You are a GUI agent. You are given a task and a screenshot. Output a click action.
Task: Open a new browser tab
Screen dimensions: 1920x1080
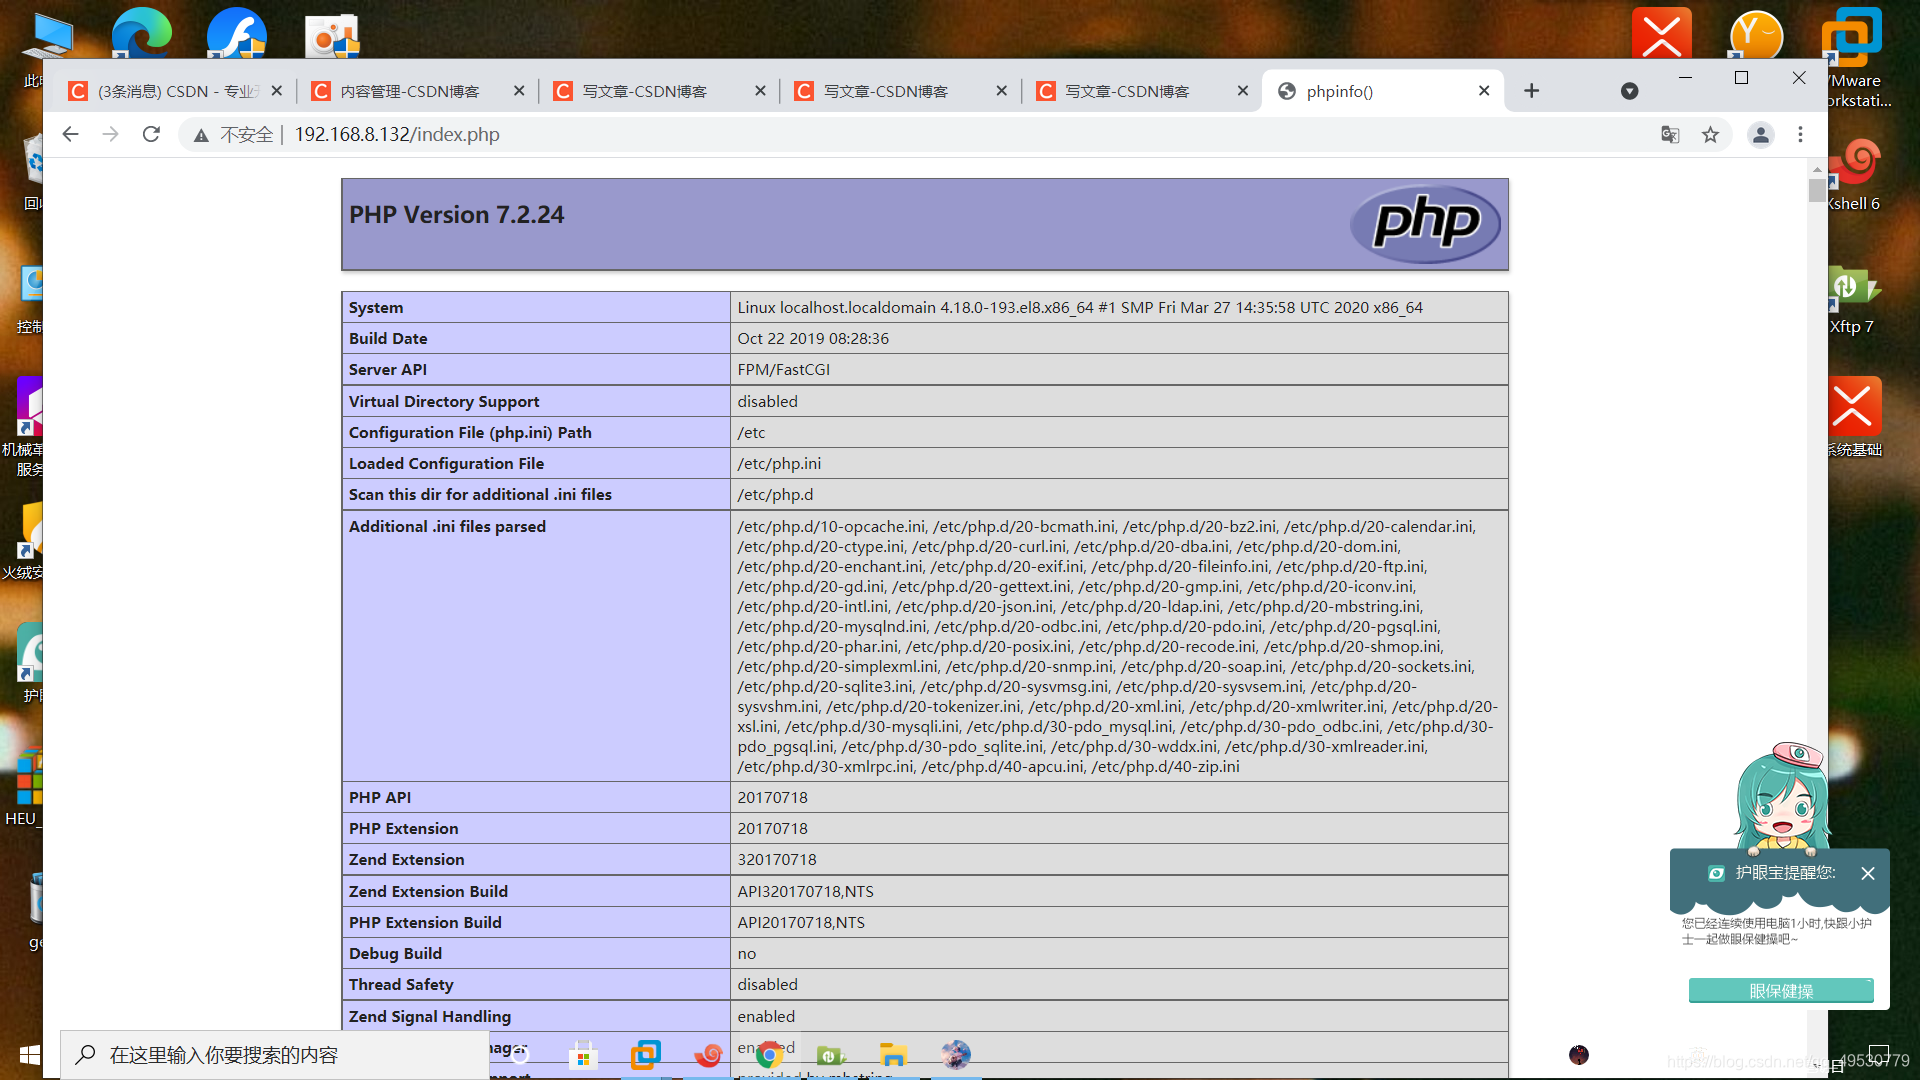click(x=1531, y=91)
